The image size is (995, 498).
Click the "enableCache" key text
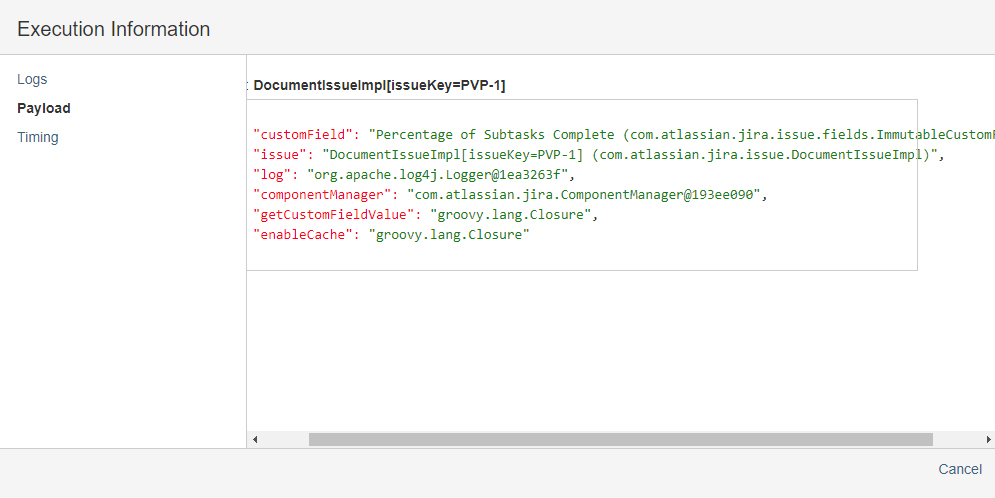(303, 235)
